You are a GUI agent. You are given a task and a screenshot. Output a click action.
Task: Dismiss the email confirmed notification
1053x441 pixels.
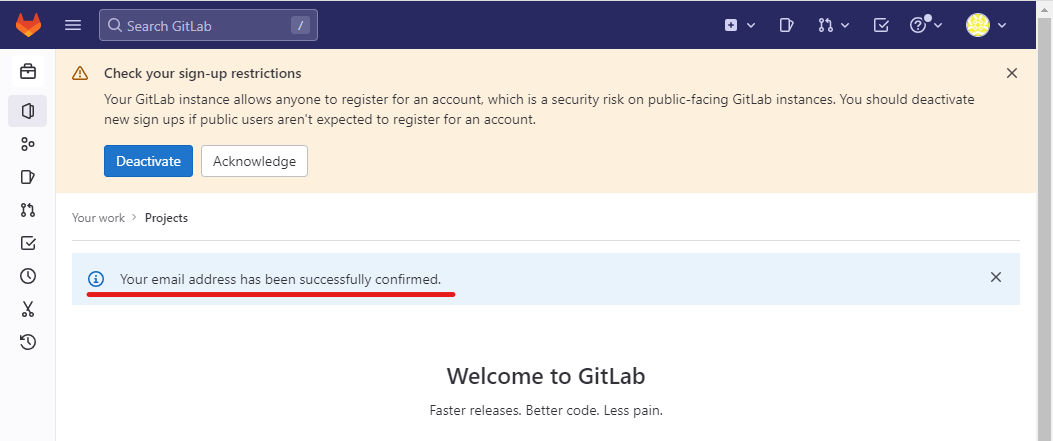click(996, 277)
